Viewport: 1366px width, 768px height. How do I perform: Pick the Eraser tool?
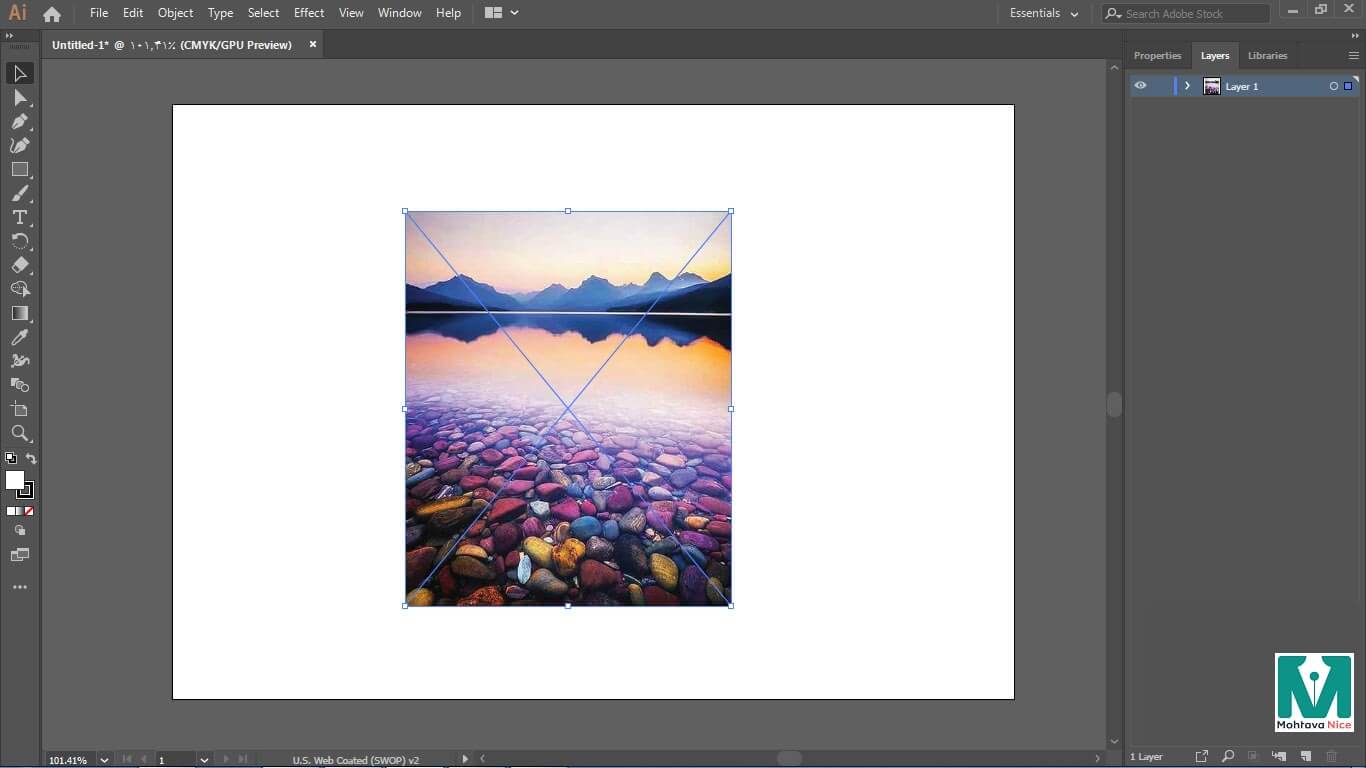click(20, 266)
